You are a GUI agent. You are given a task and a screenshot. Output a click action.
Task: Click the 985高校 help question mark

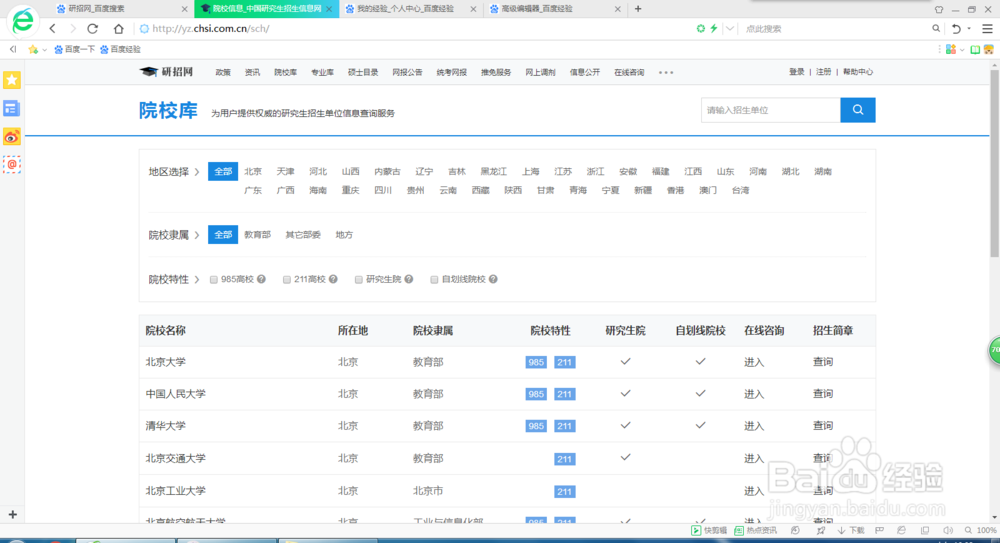pos(261,279)
